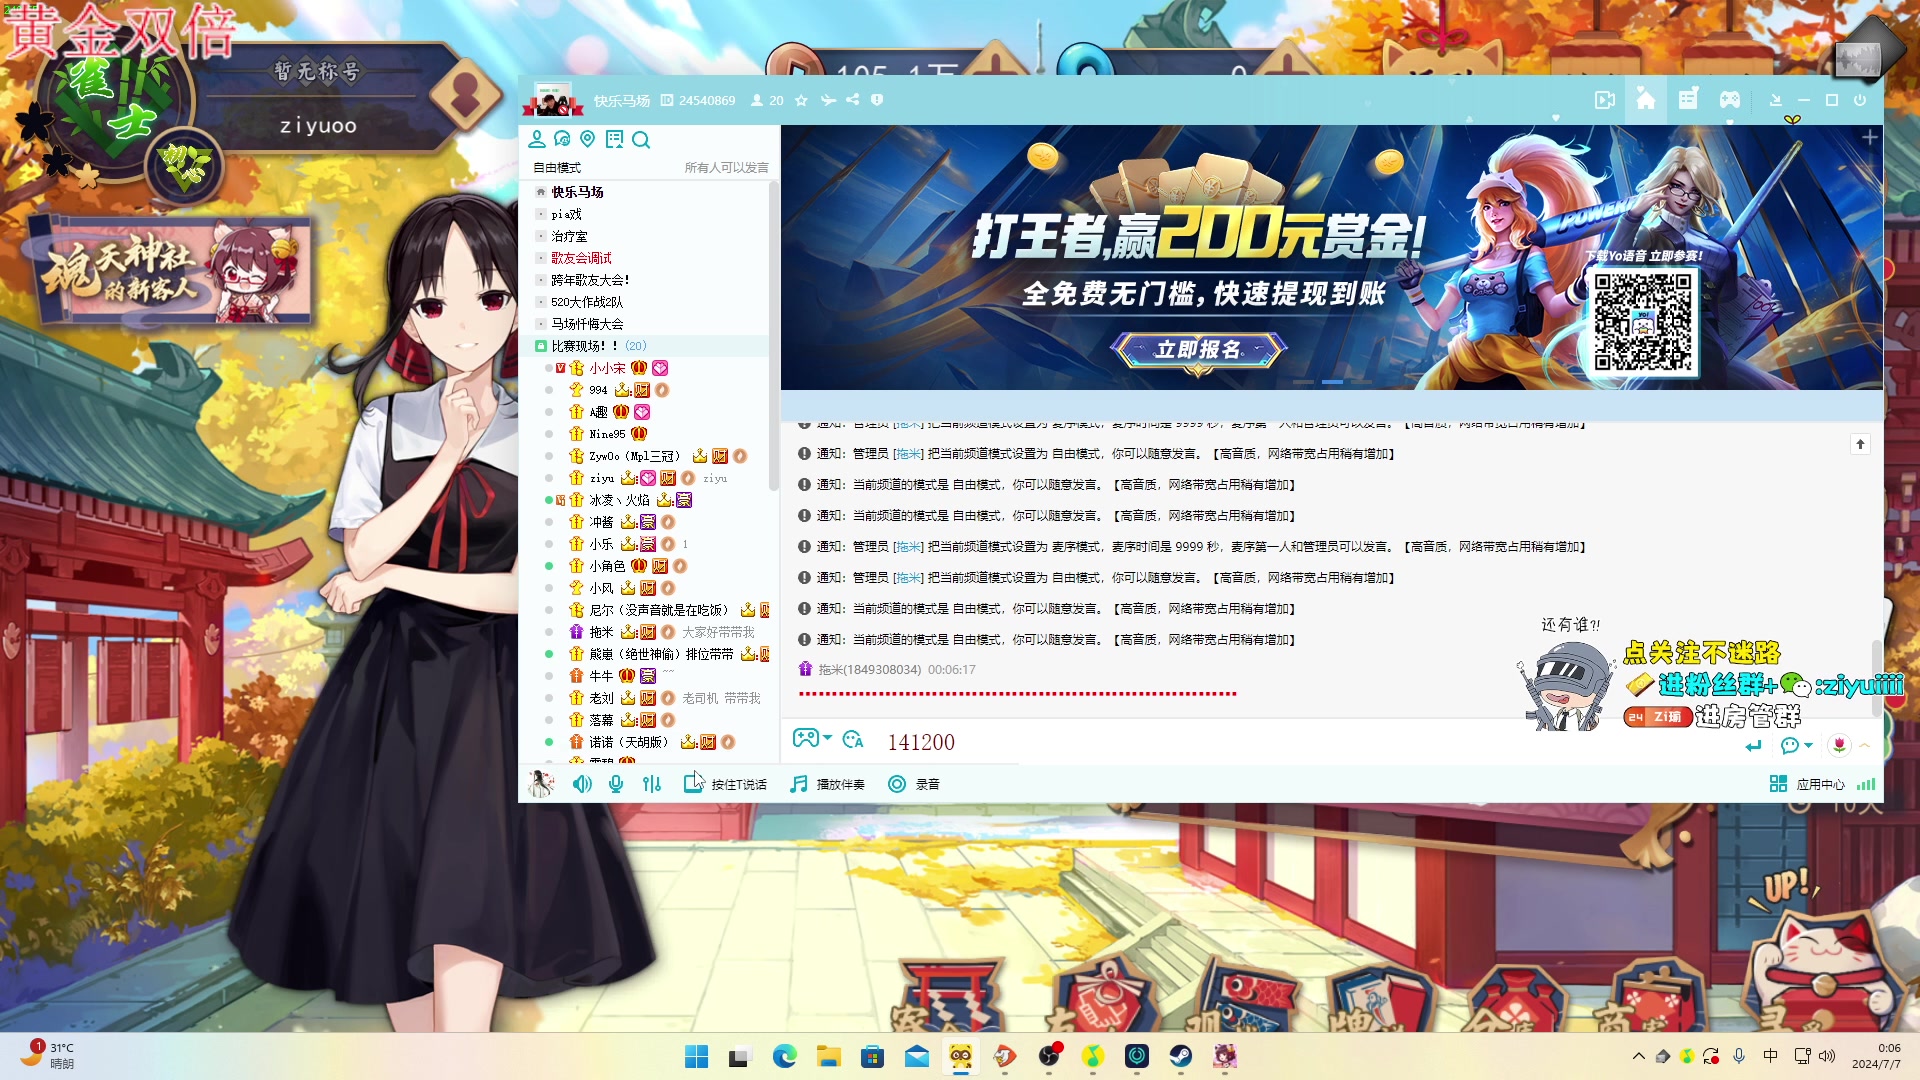Click the location pin icon in sidebar
The height and width of the screenshot is (1080, 1920).
pos(588,139)
